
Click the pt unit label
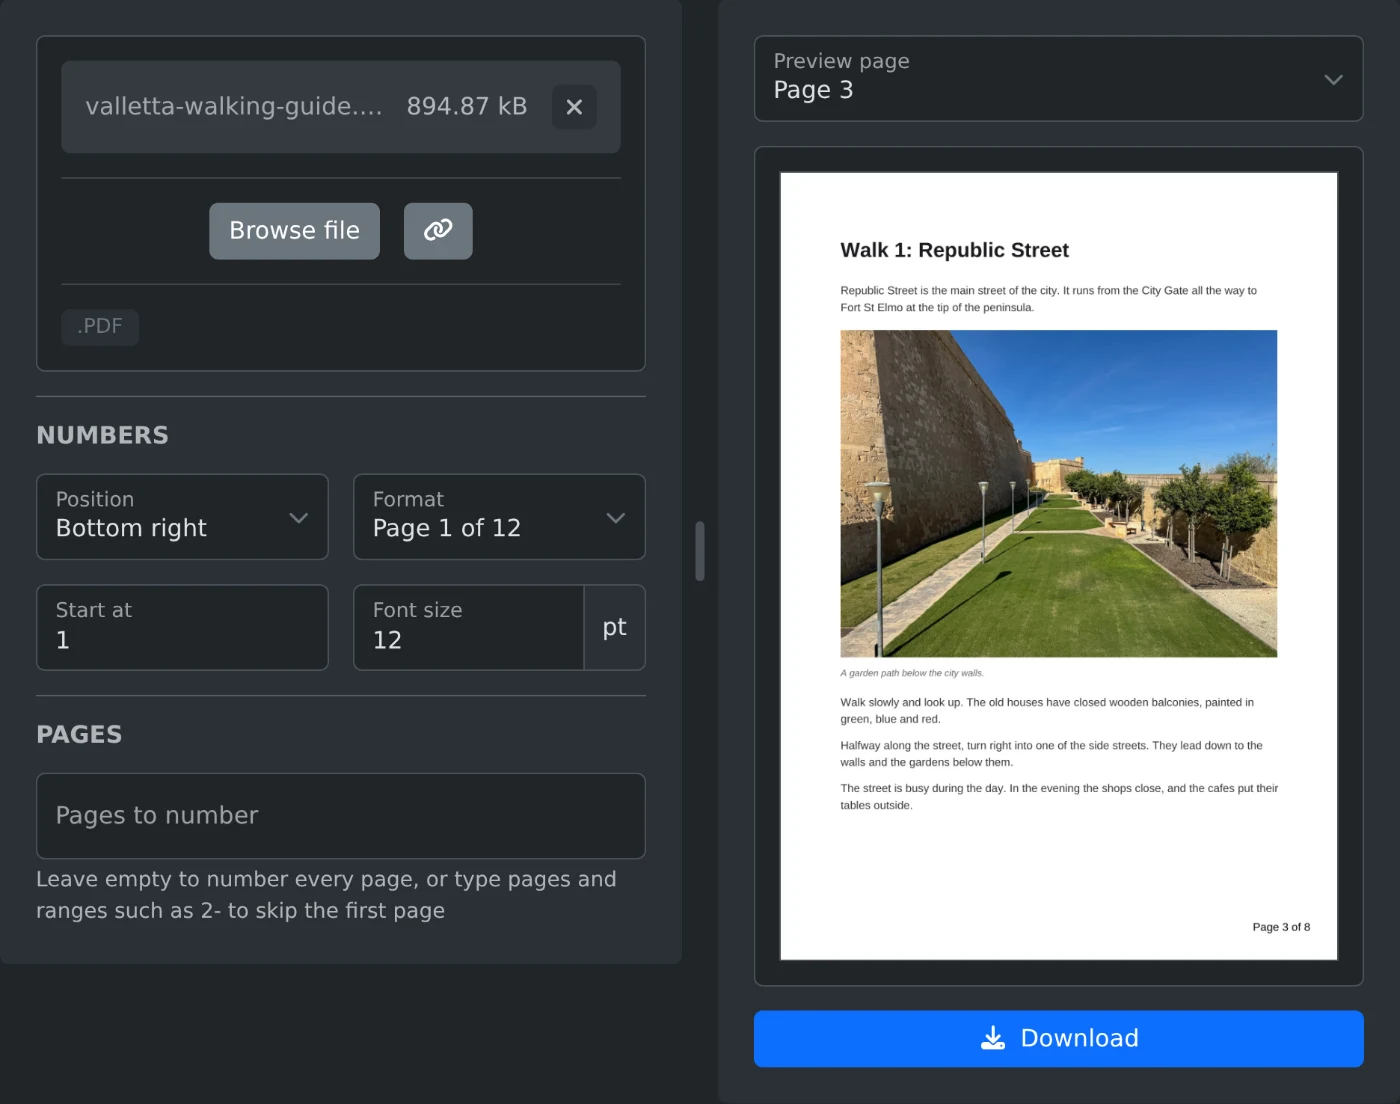pos(615,628)
